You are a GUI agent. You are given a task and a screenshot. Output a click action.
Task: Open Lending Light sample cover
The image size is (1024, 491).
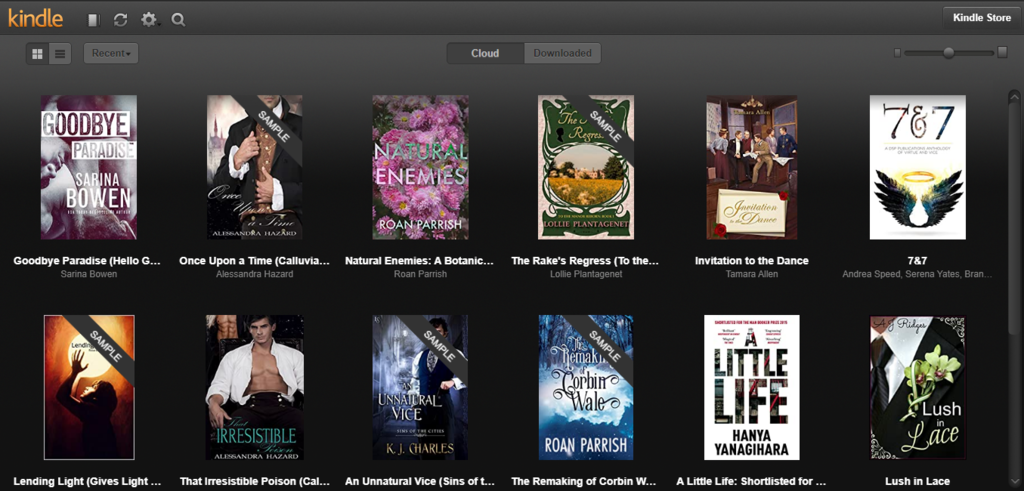coord(89,387)
